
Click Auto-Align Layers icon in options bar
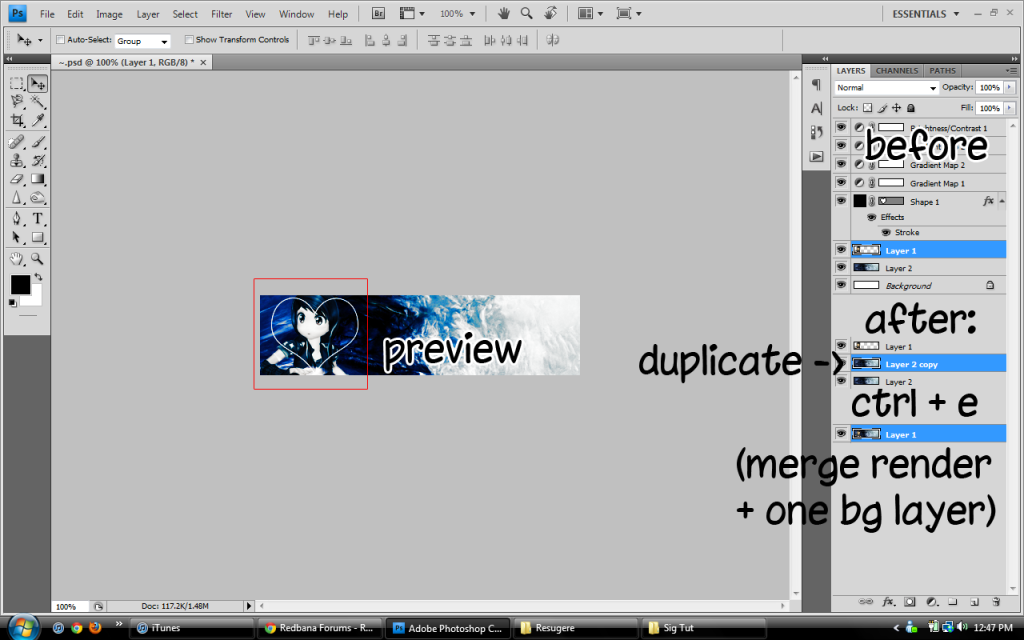click(552, 40)
